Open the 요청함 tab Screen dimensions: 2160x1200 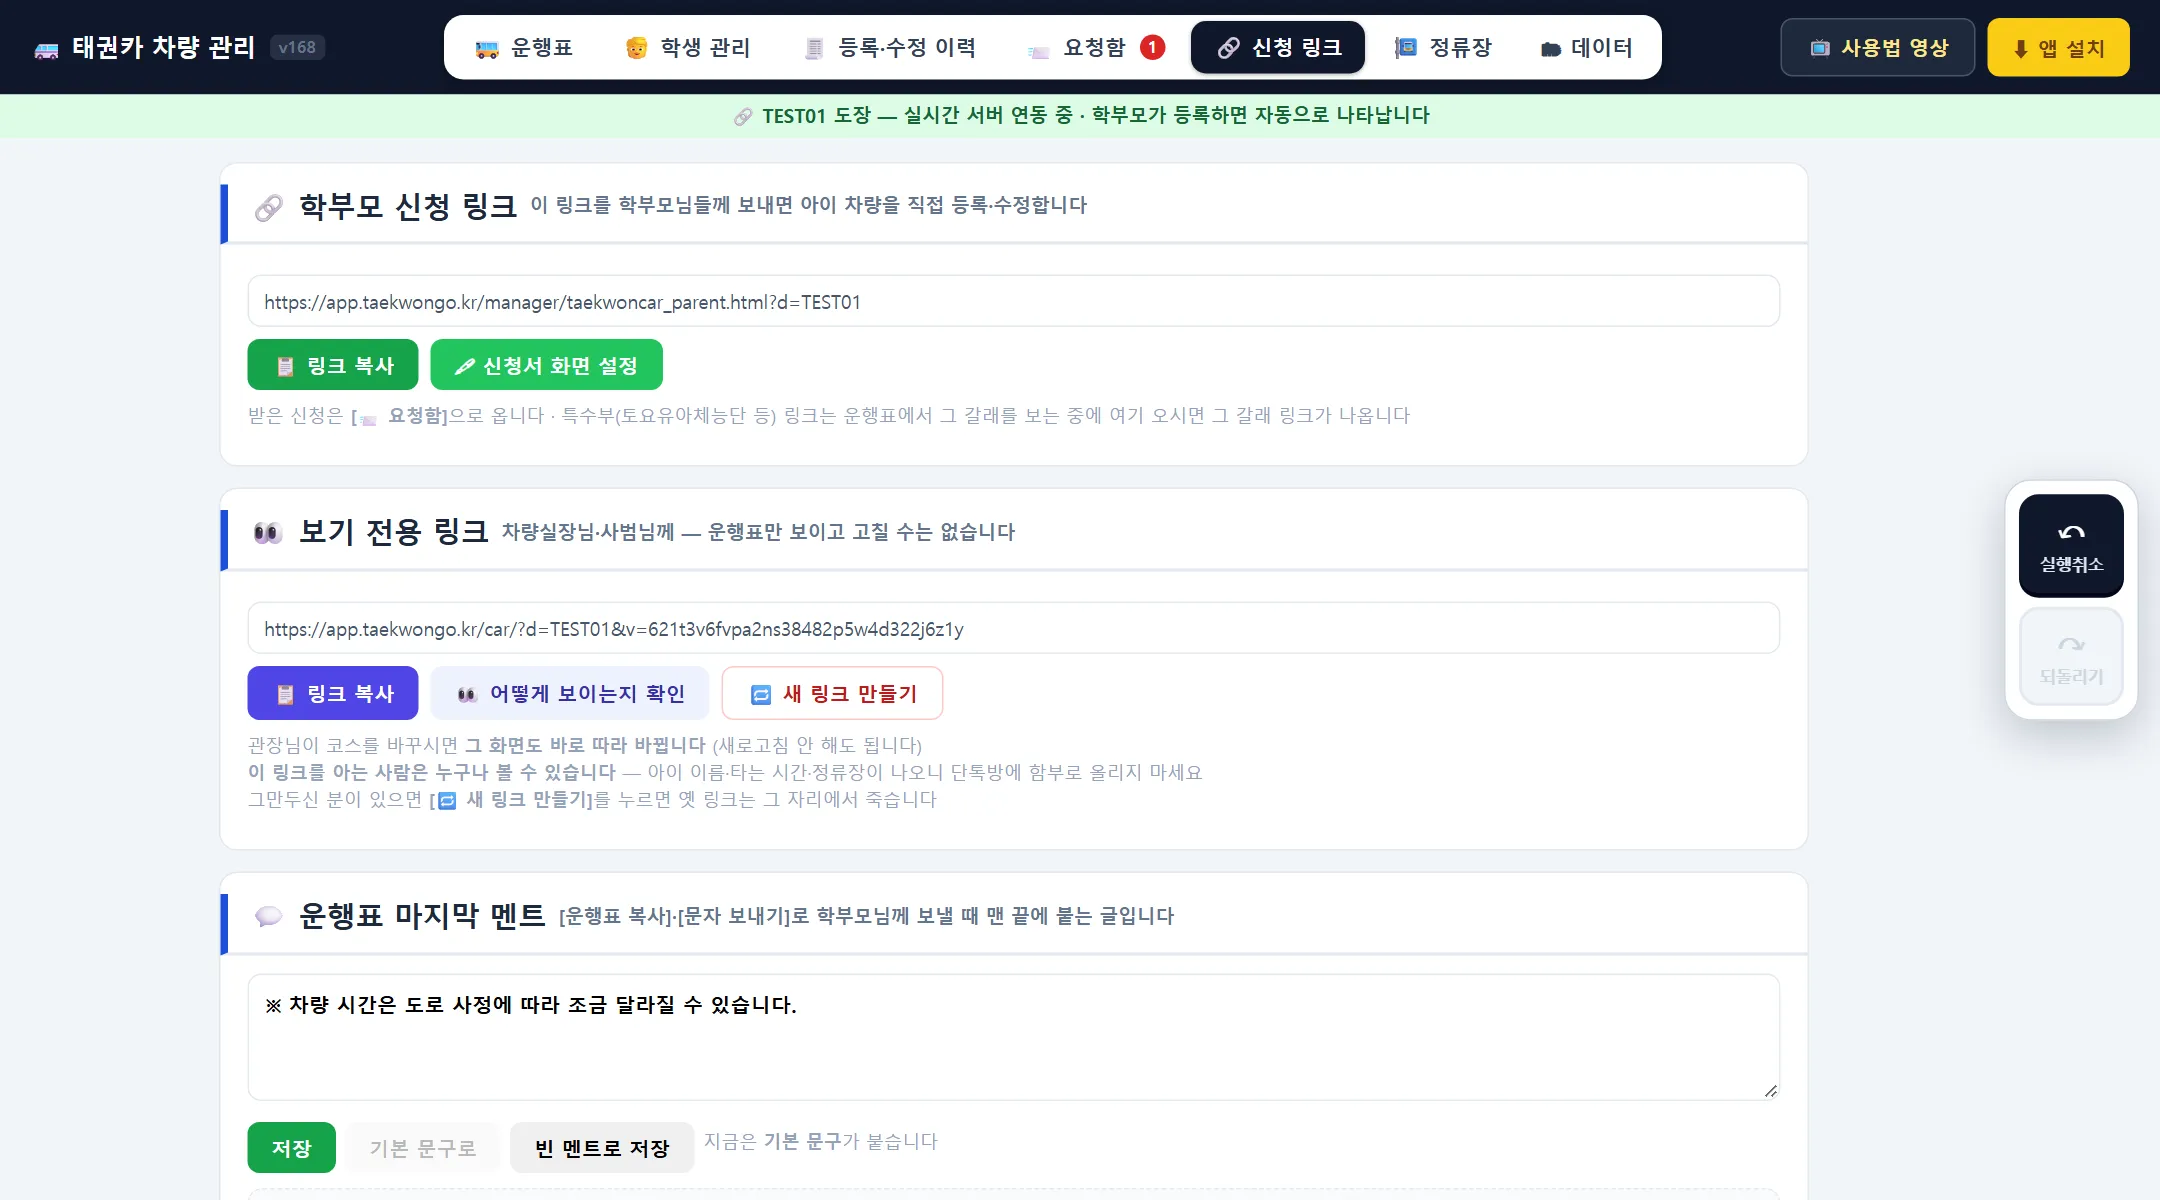click(1096, 47)
